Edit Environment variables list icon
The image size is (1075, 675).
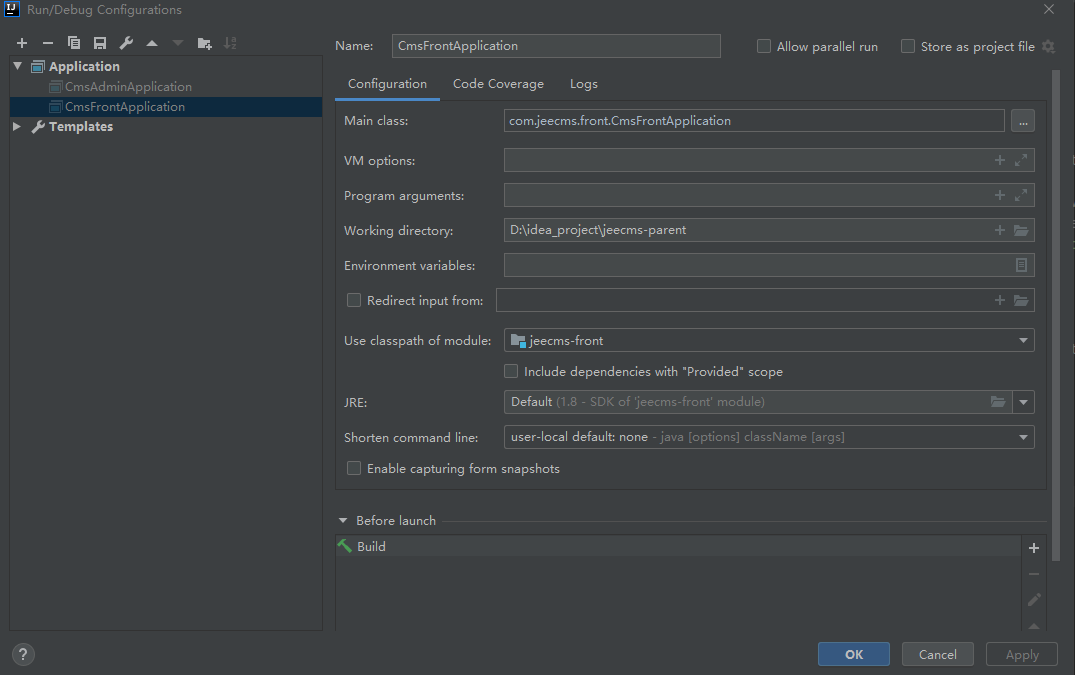click(x=1021, y=266)
